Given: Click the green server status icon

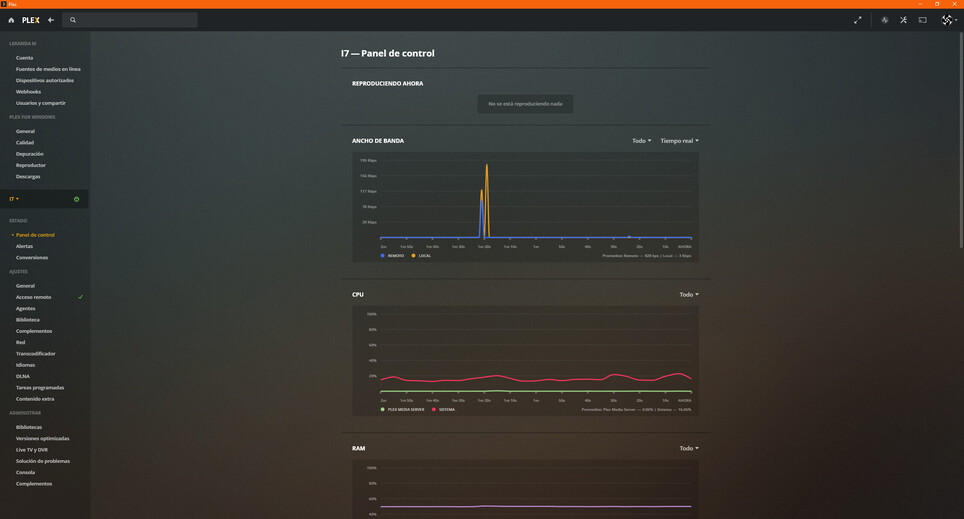Looking at the screenshot, I should (x=76, y=199).
